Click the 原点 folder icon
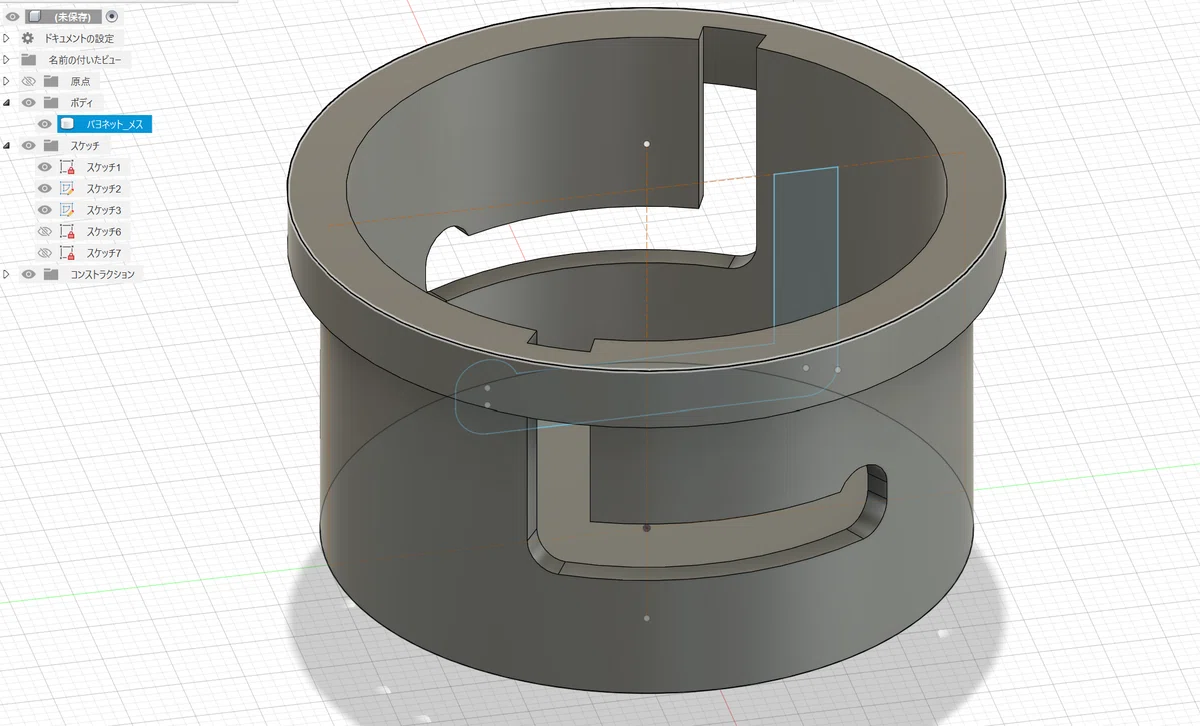The image size is (1200, 726). (x=51, y=81)
